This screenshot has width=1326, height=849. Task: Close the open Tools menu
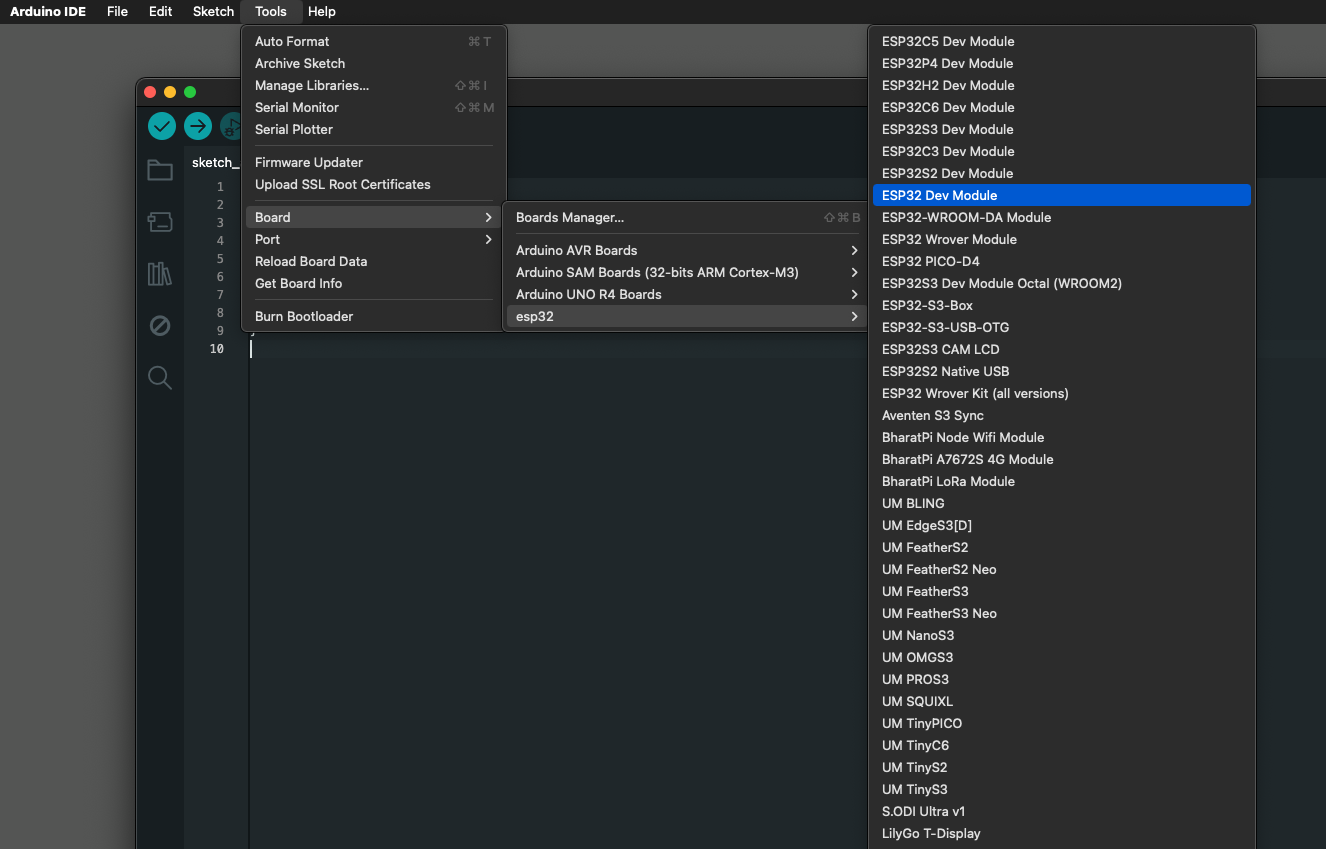point(271,12)
